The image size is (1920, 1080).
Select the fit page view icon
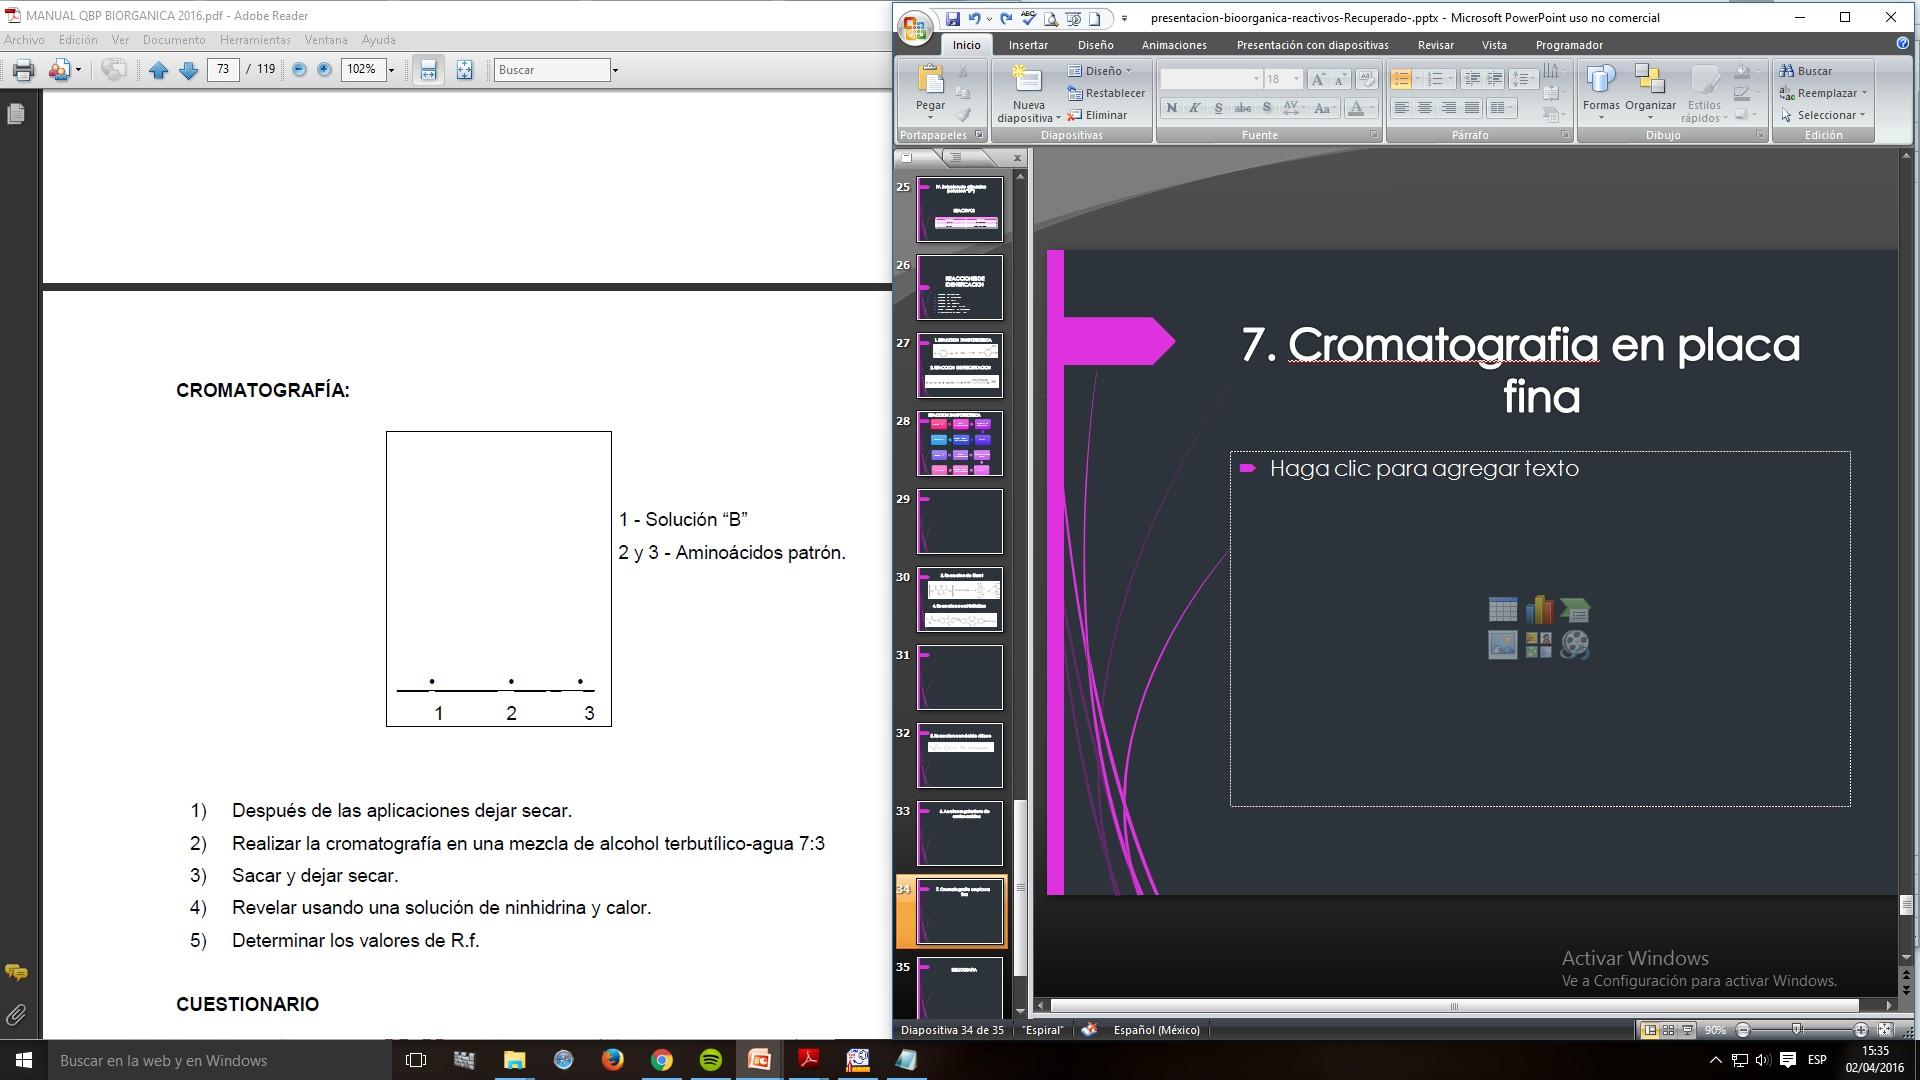464,70
